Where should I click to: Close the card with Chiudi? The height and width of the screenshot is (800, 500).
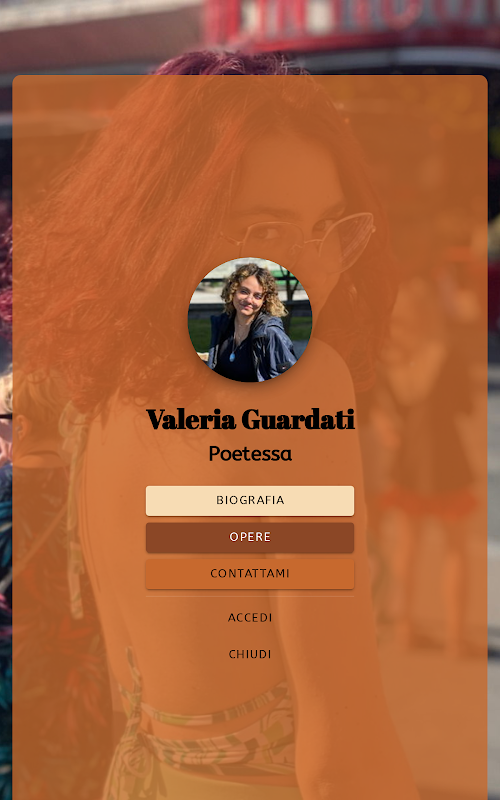tap(250, 654)
